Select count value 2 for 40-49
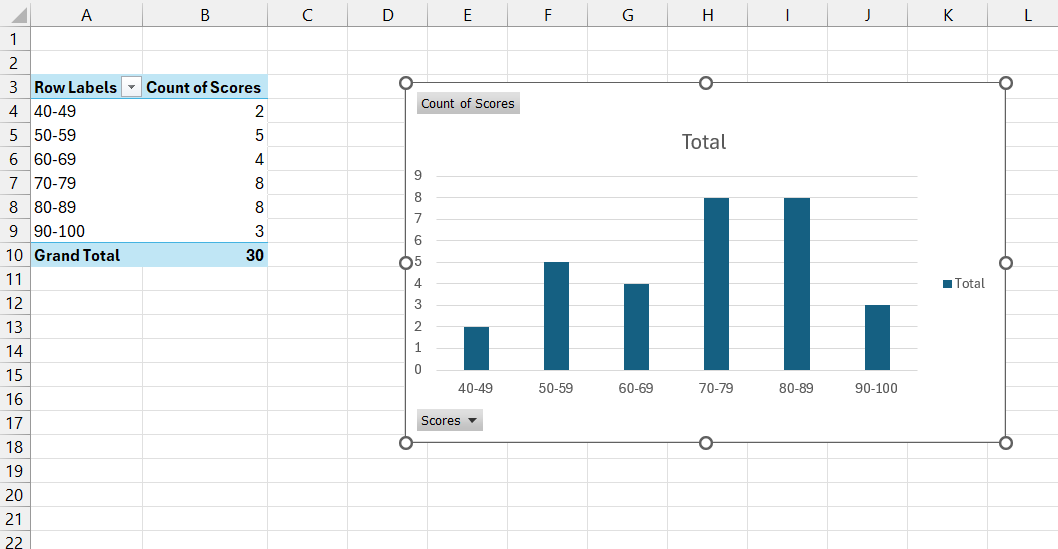The width and height of the screenshot is (1058, 549). 205,111
